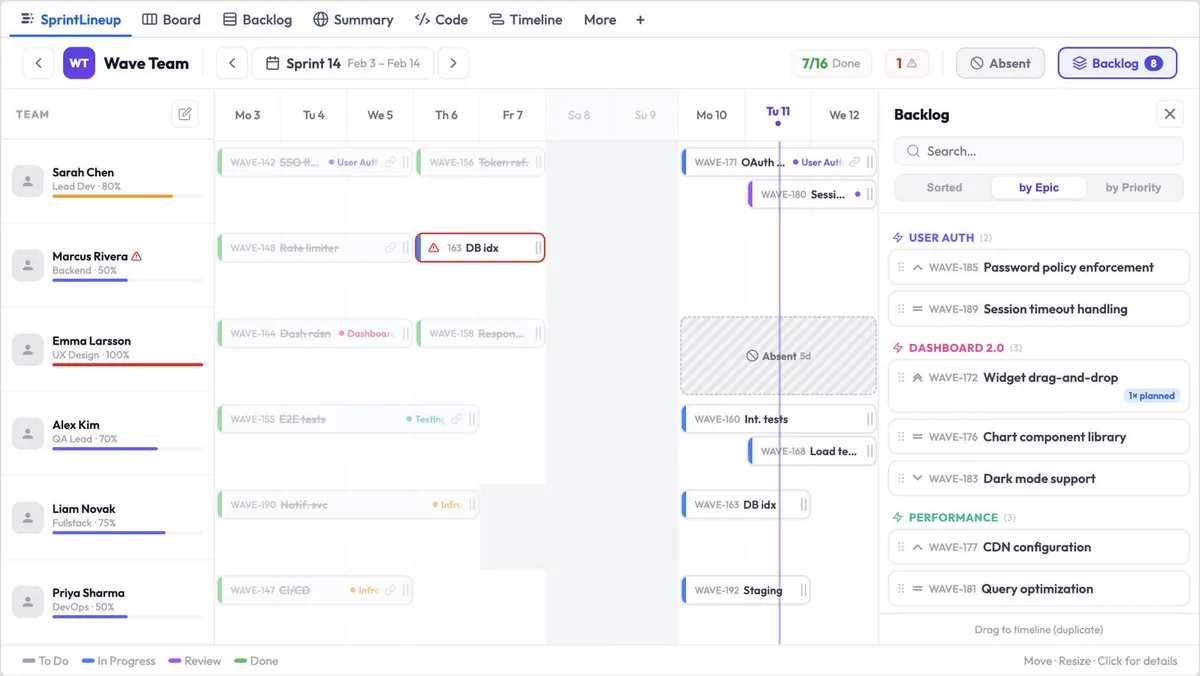Switch to the Timeline tab

point(525,19)
